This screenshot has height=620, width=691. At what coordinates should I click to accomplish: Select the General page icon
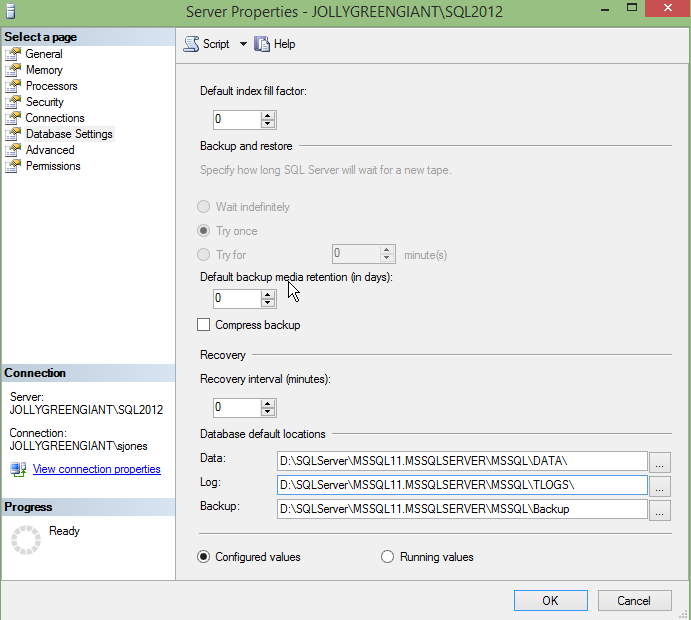[13, 54]
